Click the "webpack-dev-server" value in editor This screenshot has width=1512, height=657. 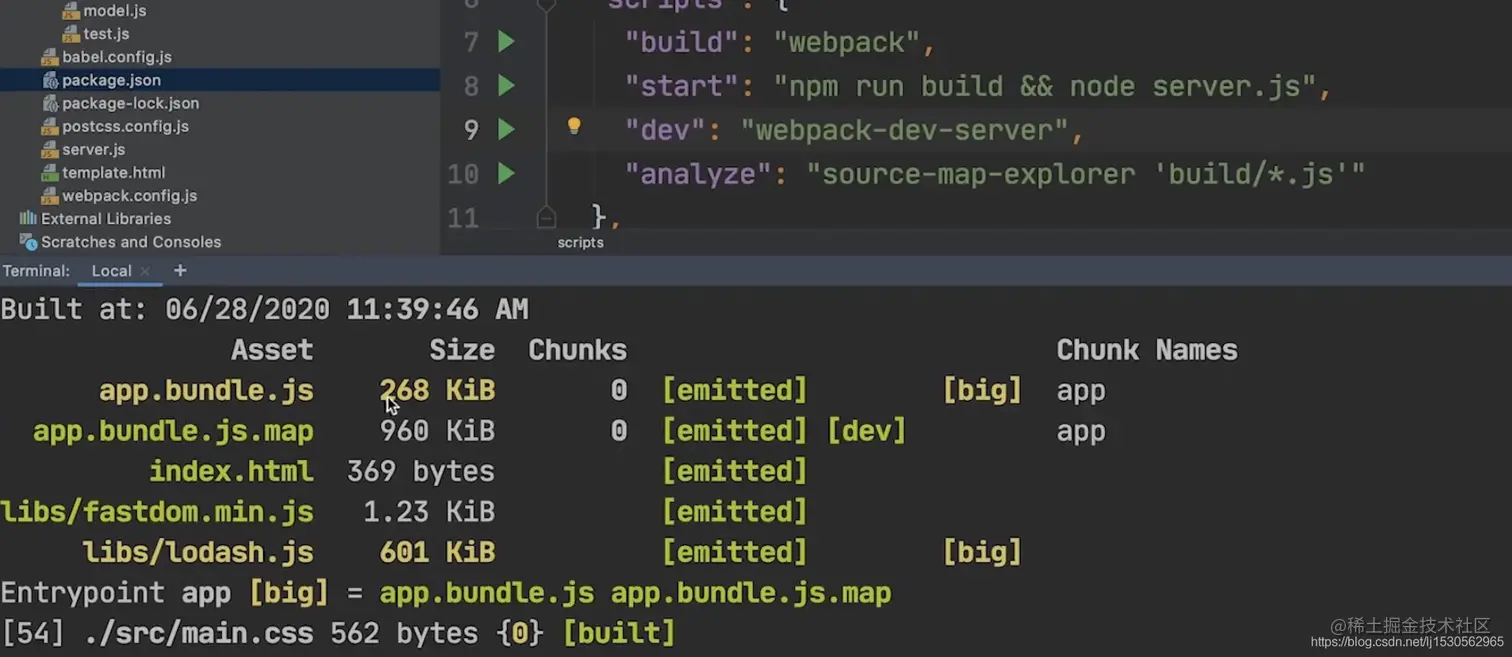coord(905,130)
